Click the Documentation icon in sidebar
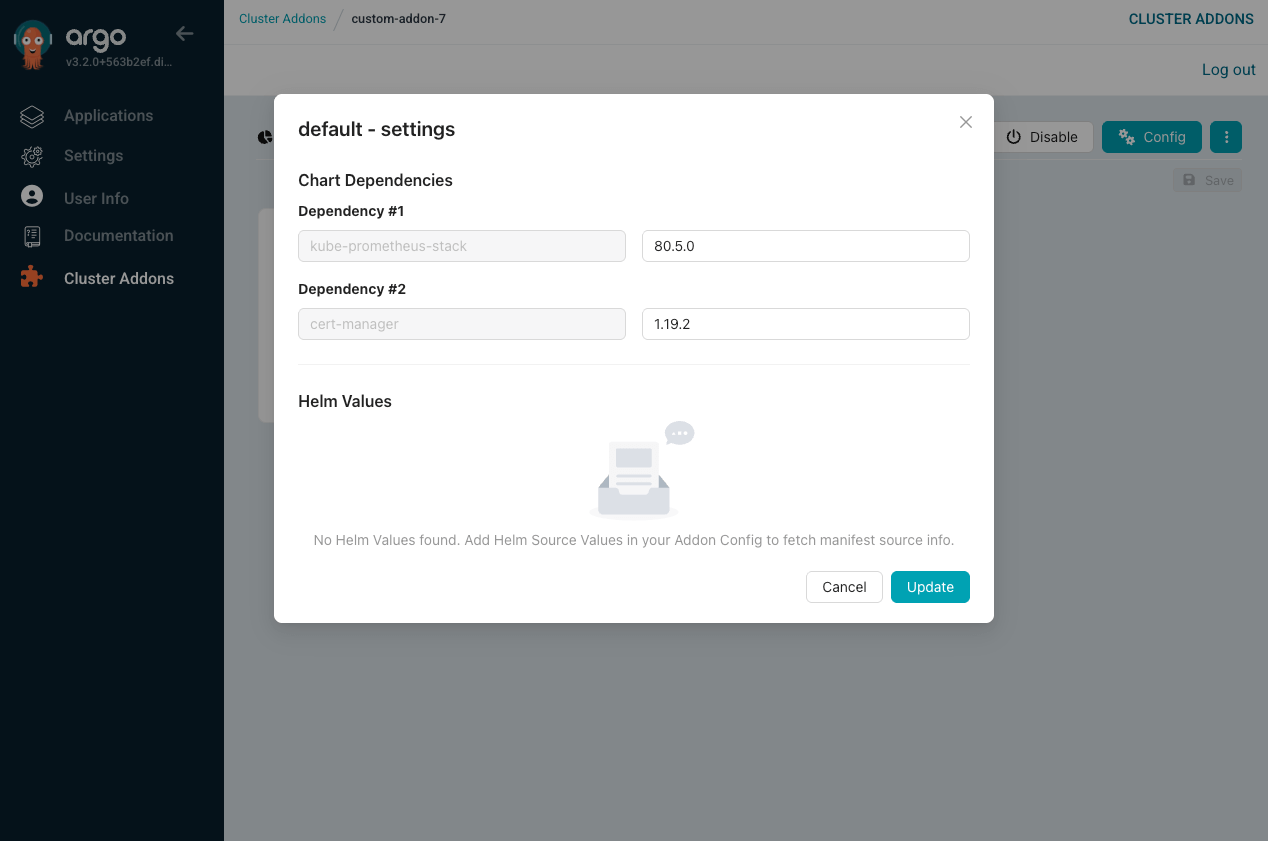Screen dimensions: 1268x841 31,236
